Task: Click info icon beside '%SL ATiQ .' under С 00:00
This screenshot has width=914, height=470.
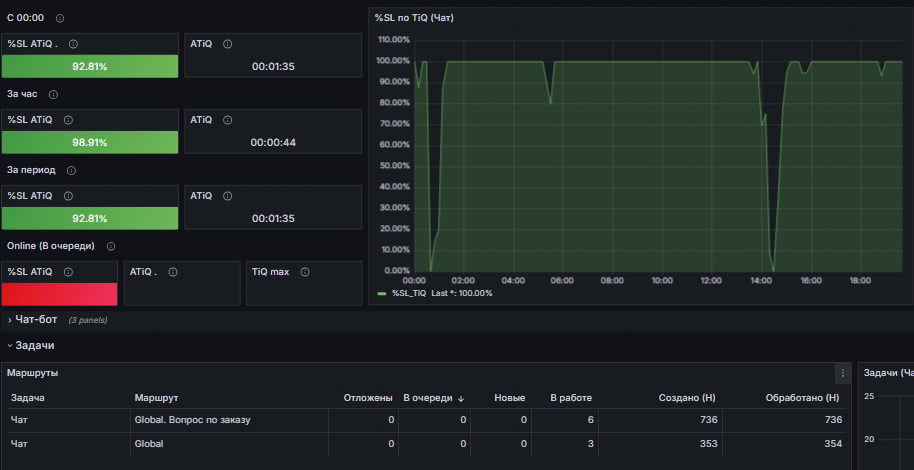Action: [73, 44]
